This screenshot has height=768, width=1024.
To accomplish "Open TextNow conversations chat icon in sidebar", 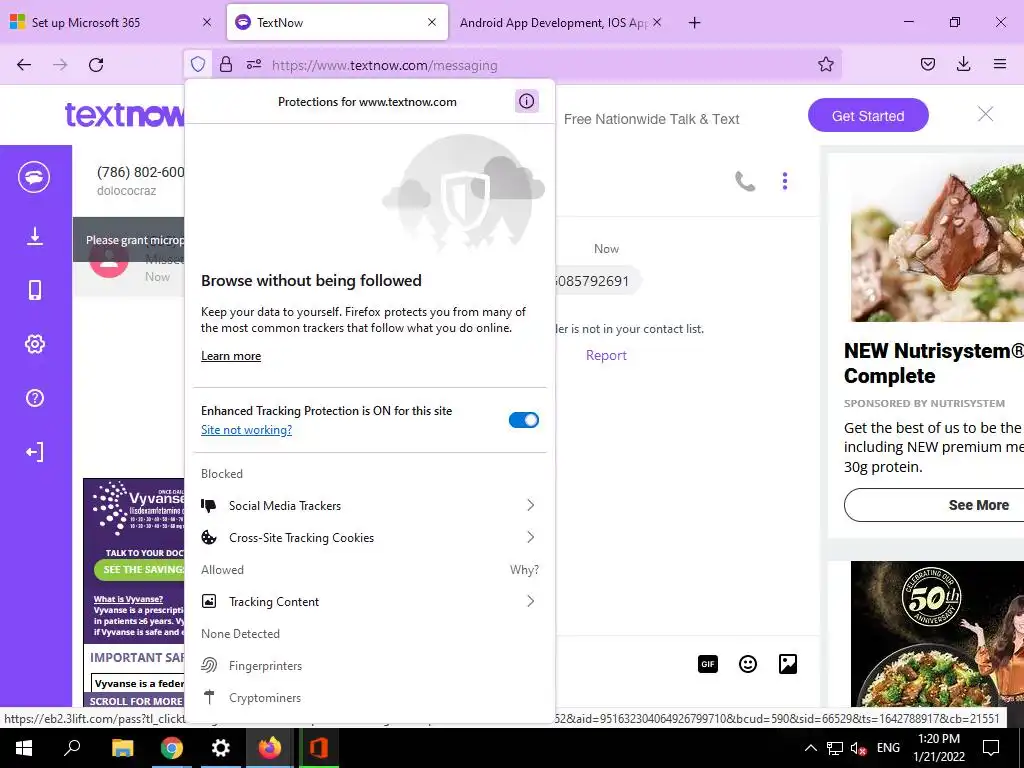I will click(34, 177).
